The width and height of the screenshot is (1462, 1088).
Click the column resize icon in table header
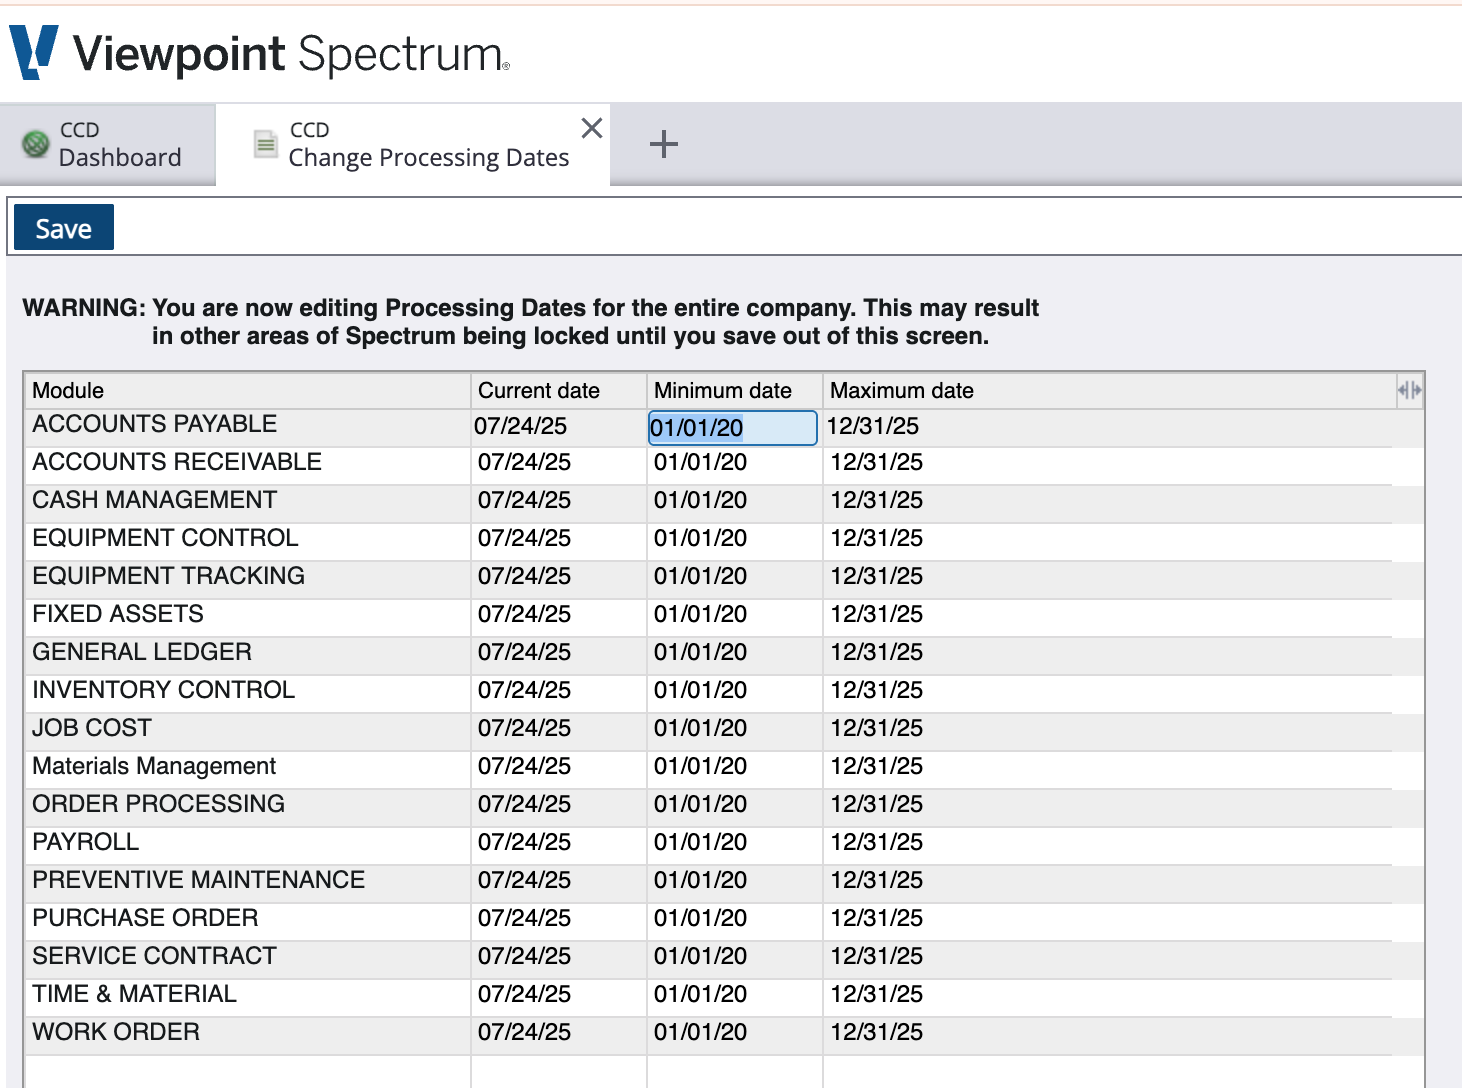tap(1409, 390)
